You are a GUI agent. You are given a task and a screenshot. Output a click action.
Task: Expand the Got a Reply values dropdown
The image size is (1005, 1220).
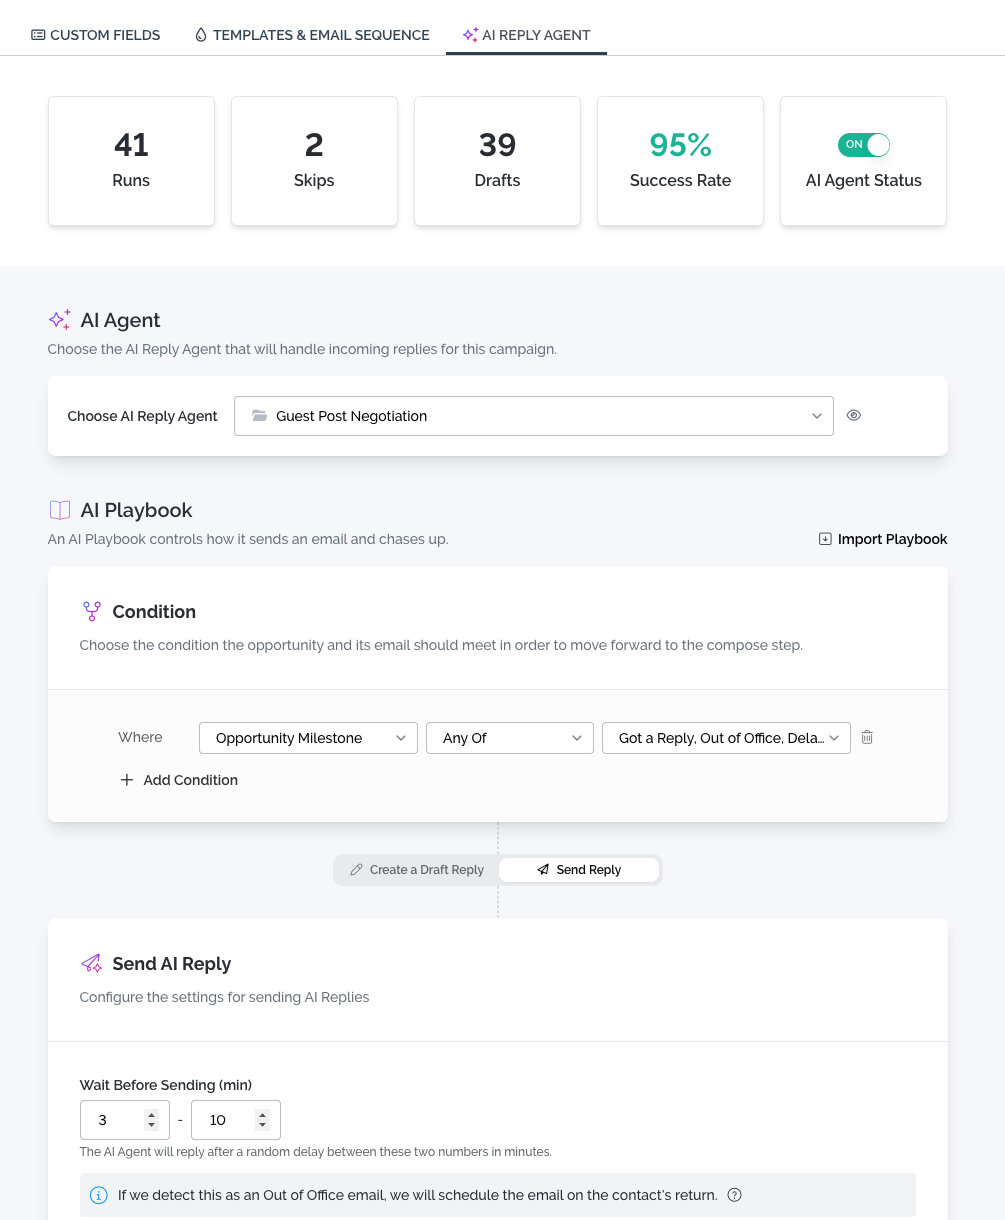click(x=726, y=738)
